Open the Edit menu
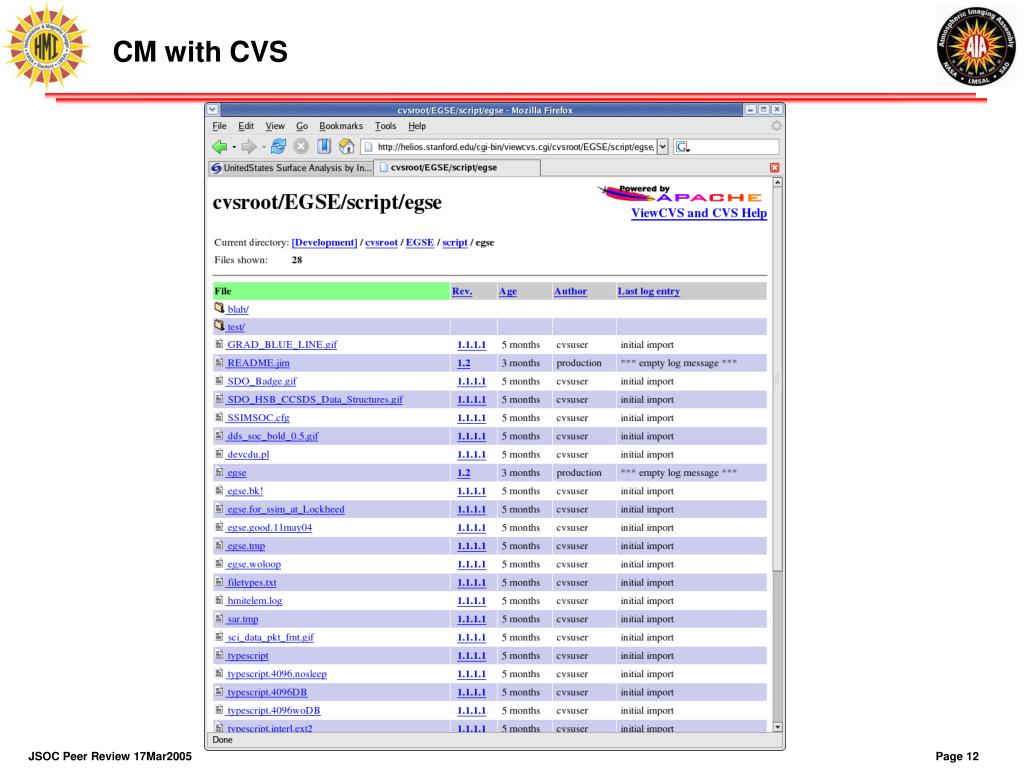The image size is (1024, 768). point(246,126)
